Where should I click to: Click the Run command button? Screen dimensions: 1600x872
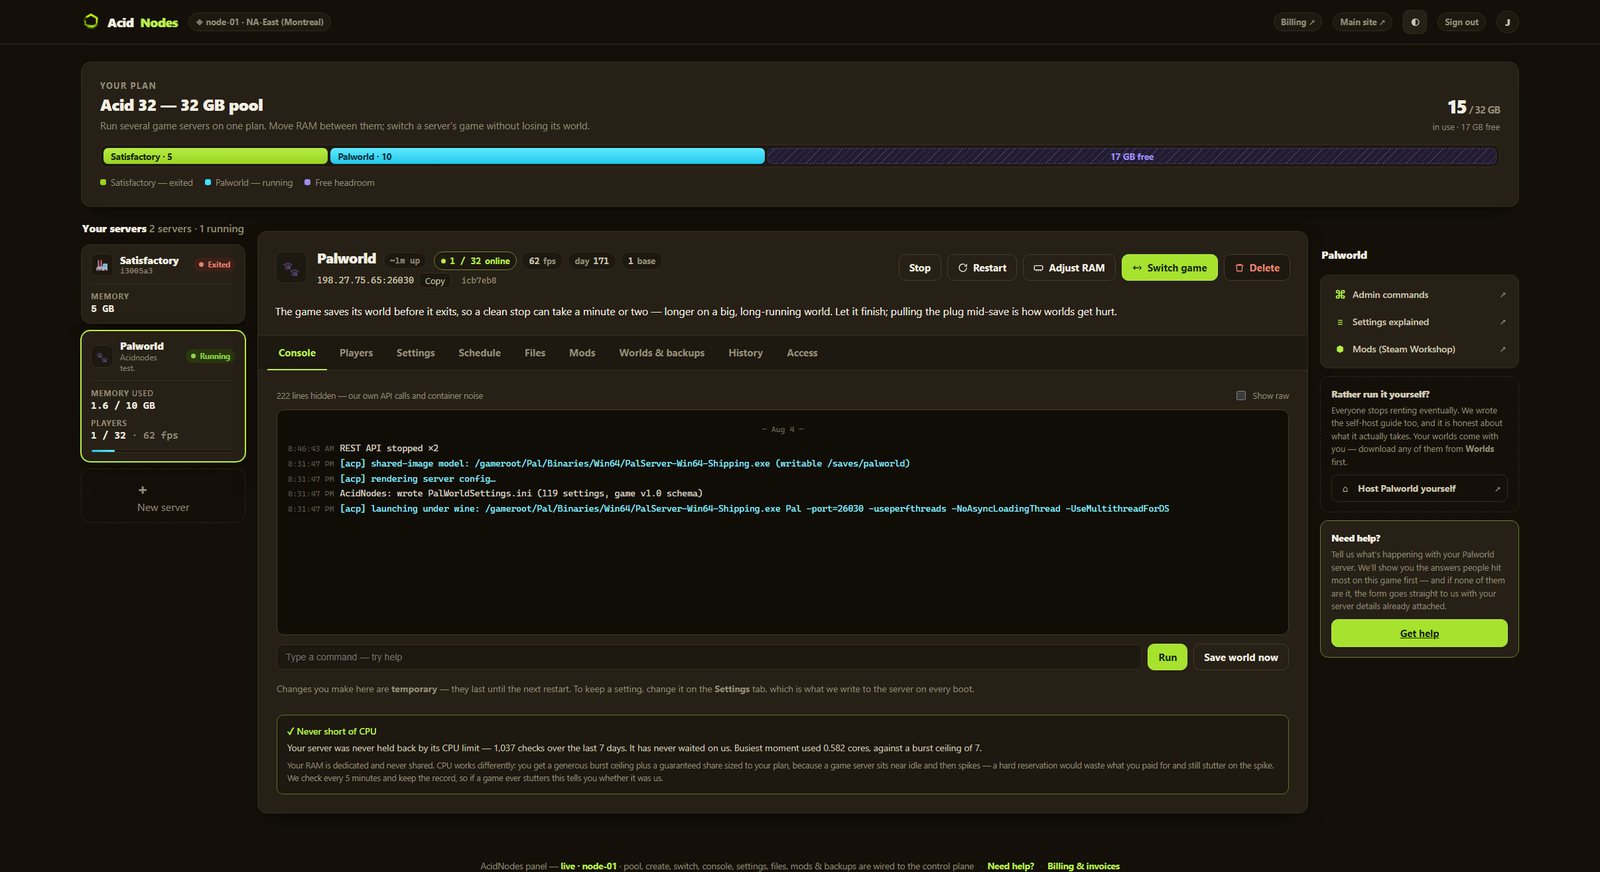click(x=1167, y=657)
